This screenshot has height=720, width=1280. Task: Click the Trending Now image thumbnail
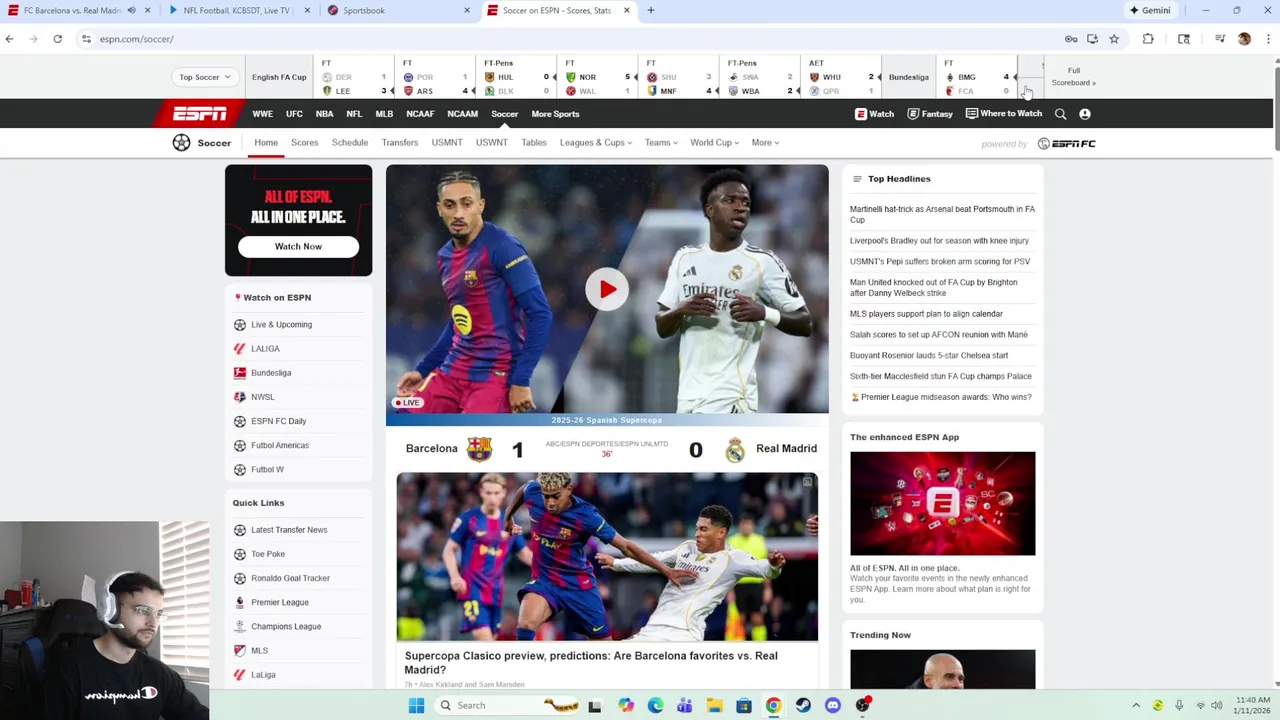[x=943, y=669]
